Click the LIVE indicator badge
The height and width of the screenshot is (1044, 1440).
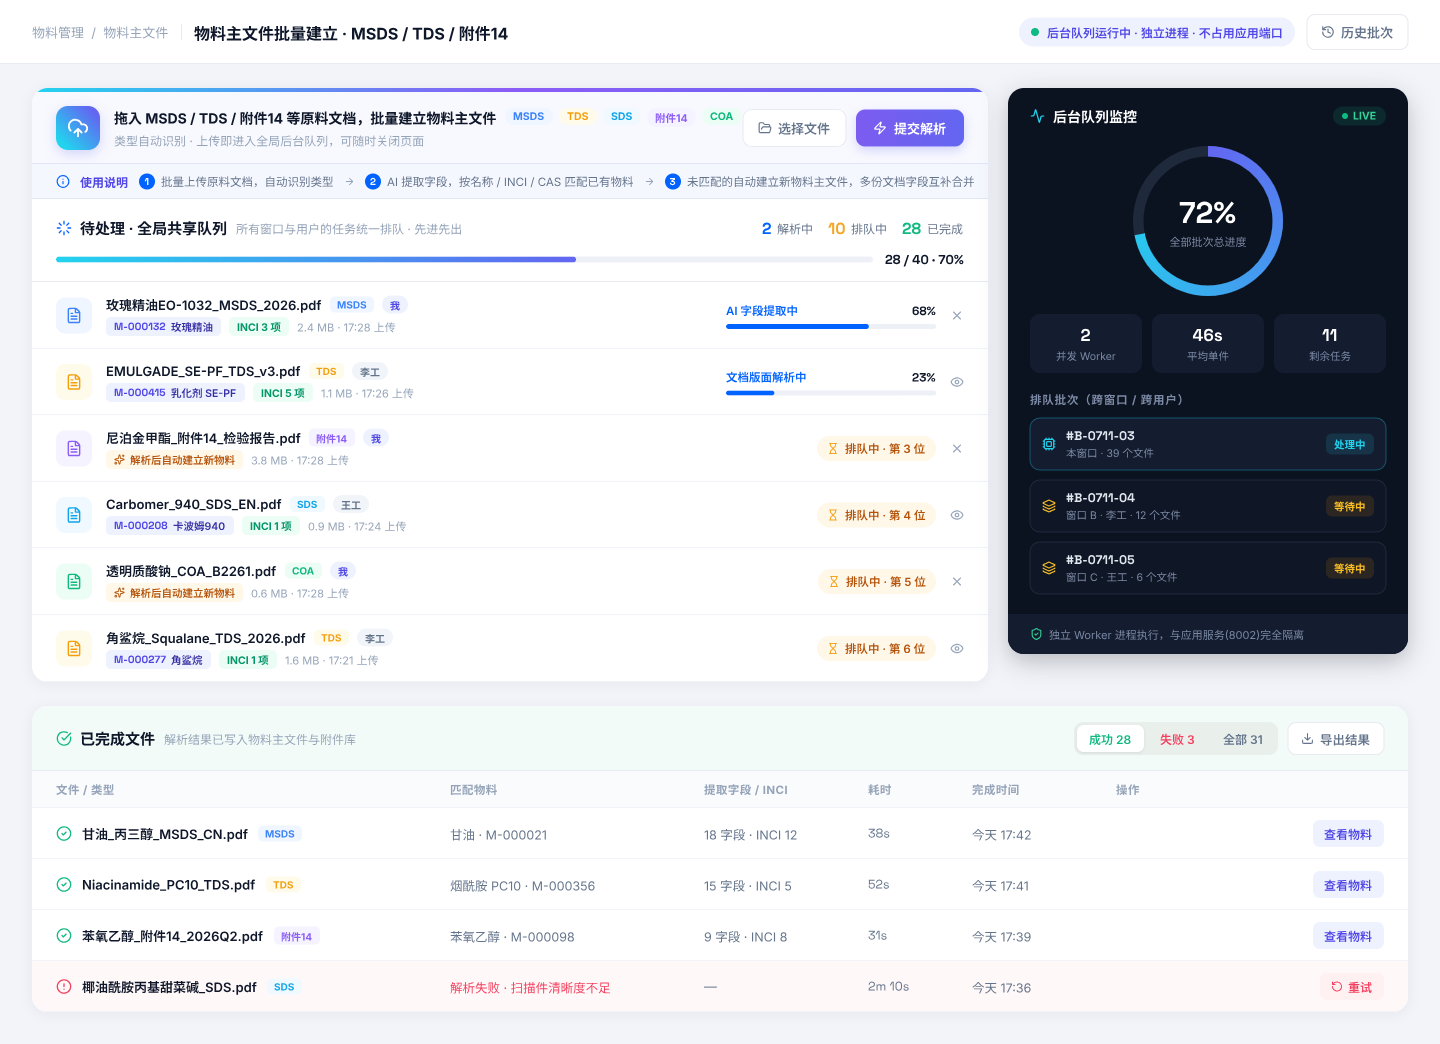tap(1359, 116)
